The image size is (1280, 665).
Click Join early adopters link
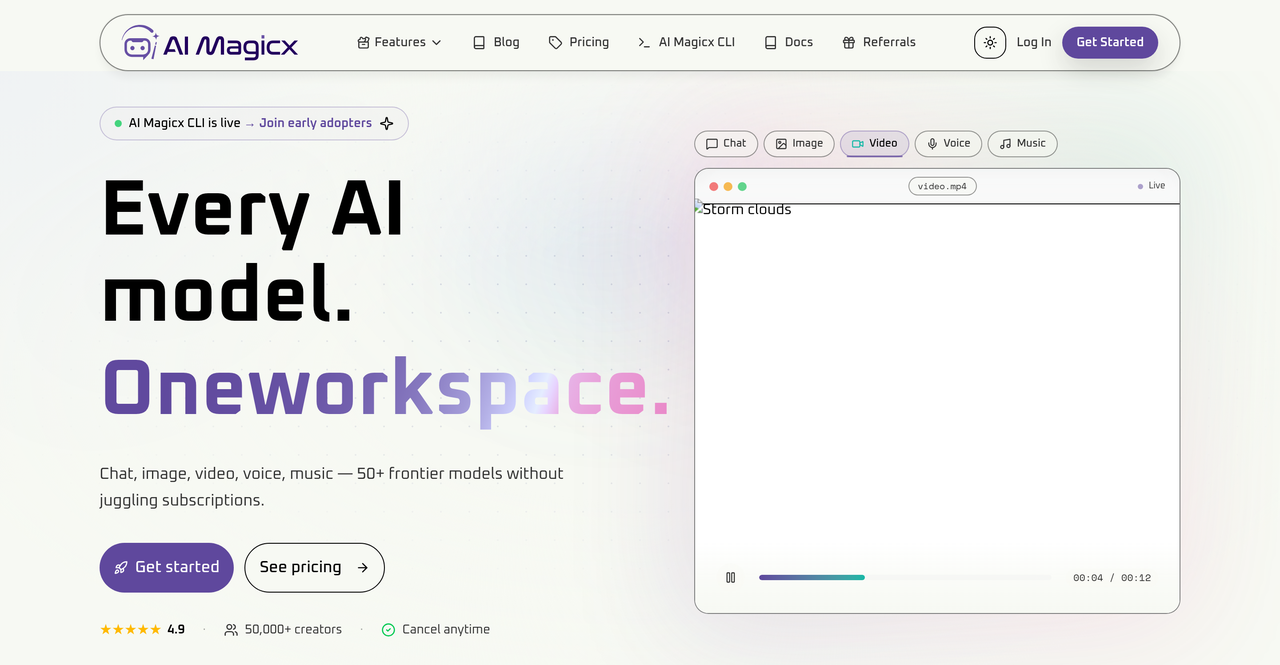(x=315, y=123)
